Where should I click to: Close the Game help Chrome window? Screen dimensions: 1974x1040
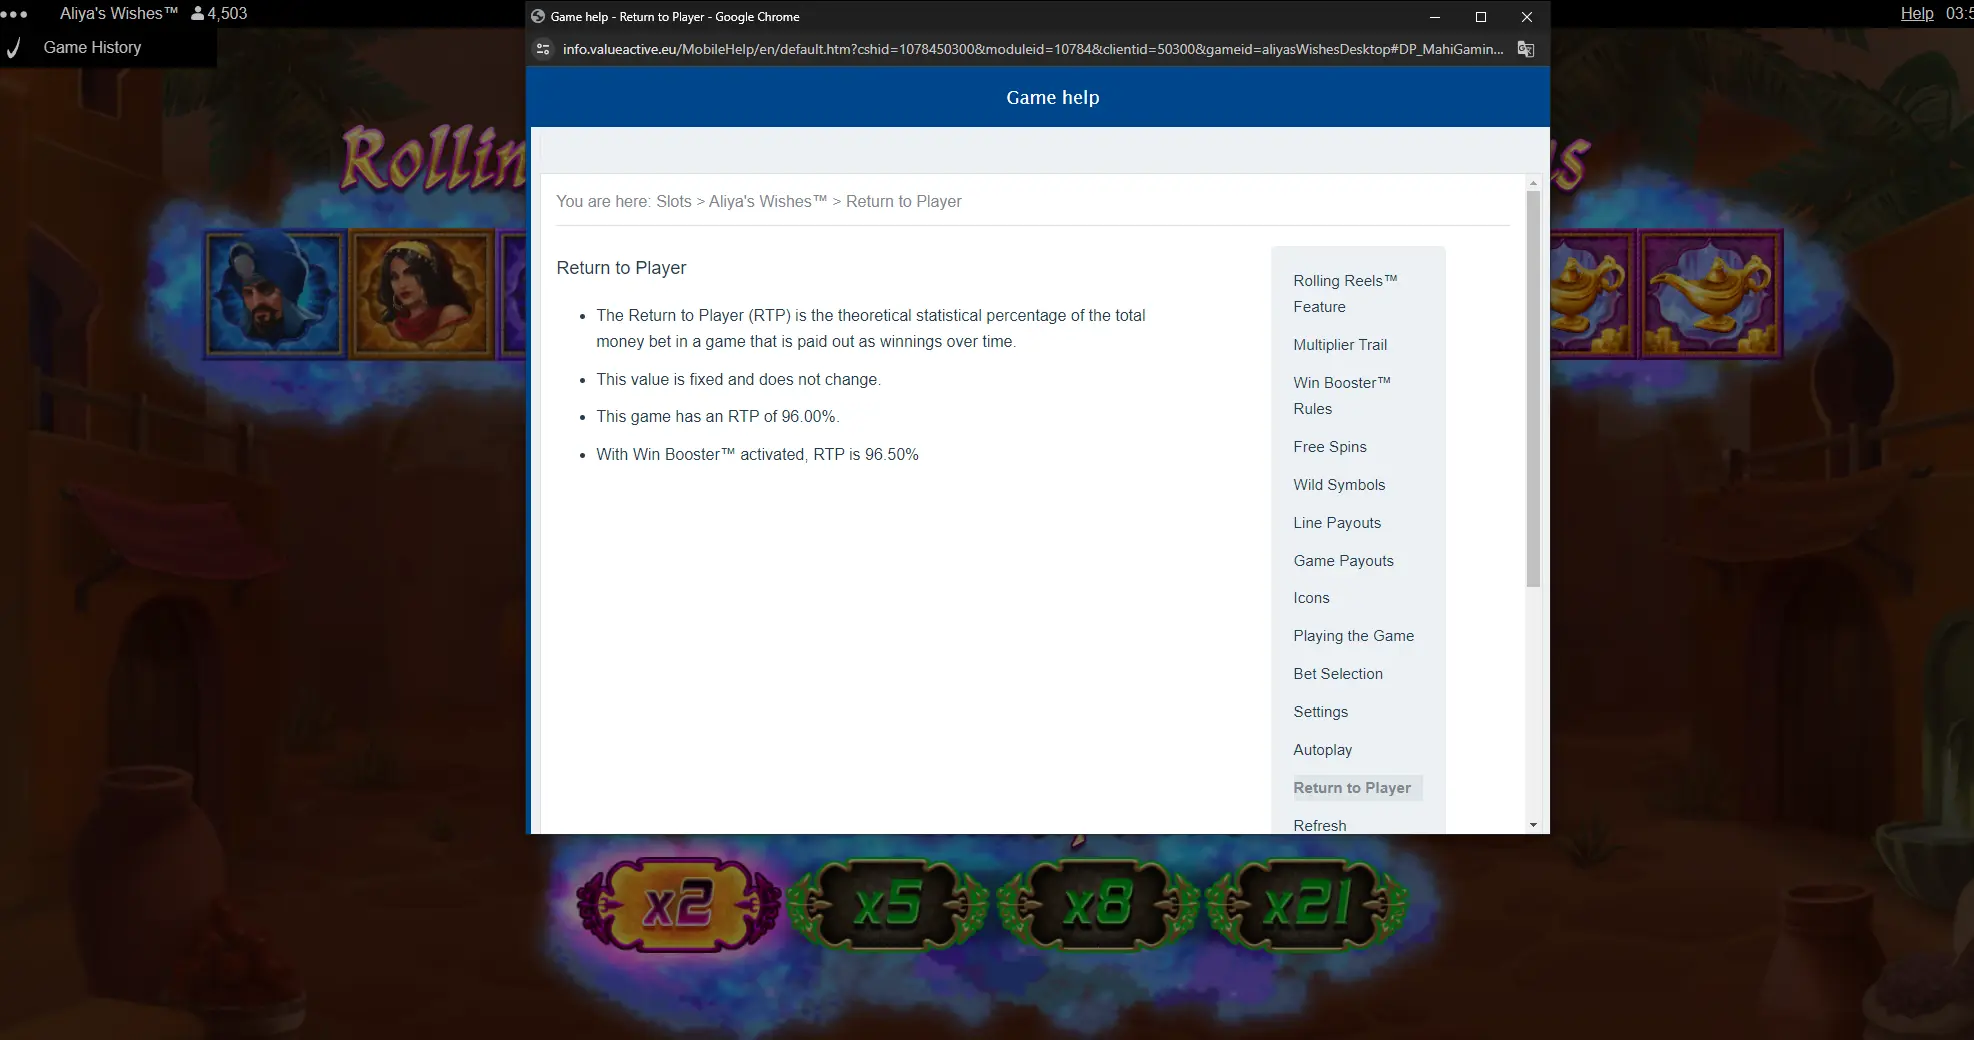(1527, 17)
